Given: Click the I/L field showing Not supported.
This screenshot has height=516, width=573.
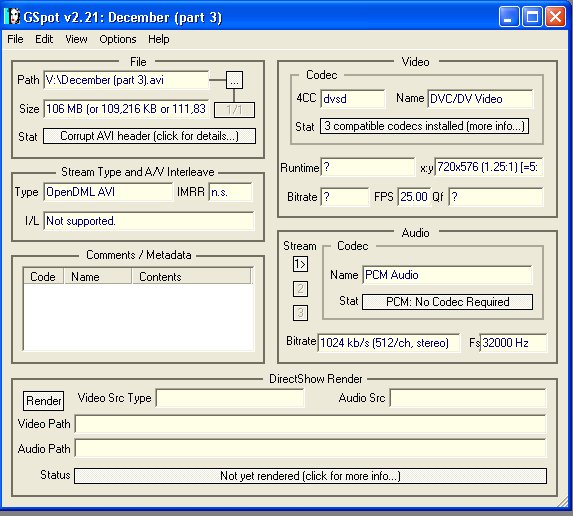Looking at the screenshot, I should click(x=149, y=221).
